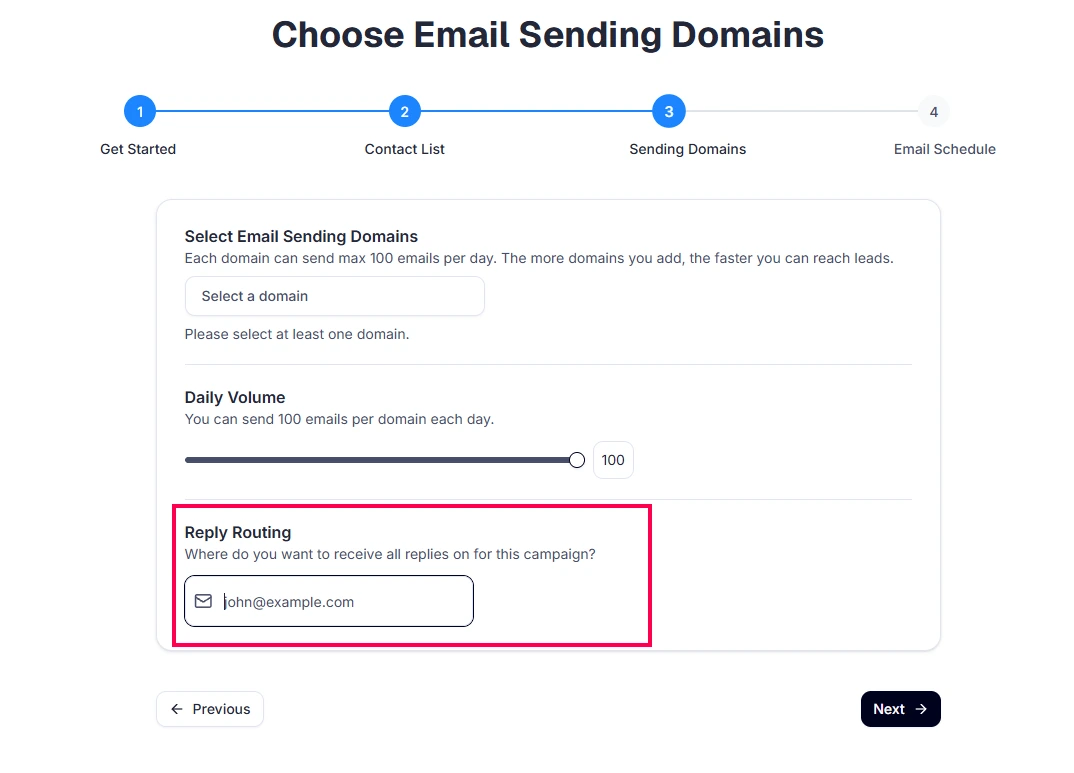Focus the reply email input field
This screenshot has width=1074, height=773.
[340, 602]
